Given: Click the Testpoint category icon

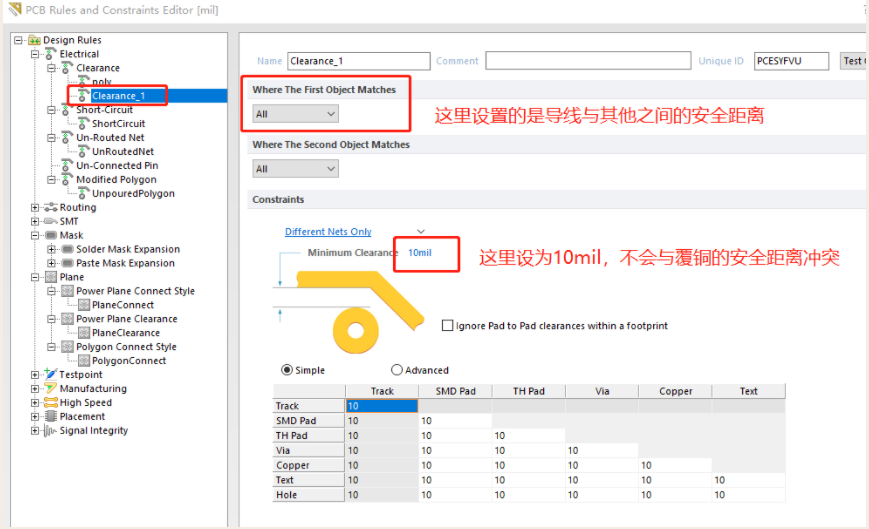Looking at the screenshot, I should point(51,375).
